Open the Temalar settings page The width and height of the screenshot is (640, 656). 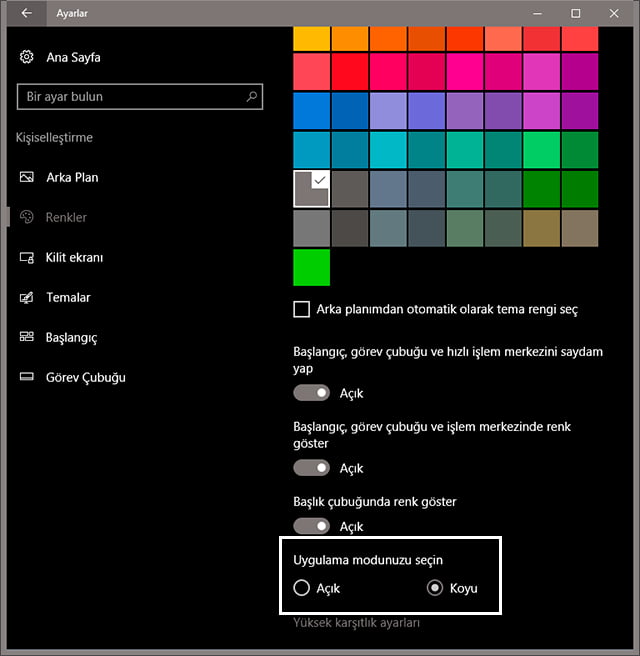coord(68,297)
